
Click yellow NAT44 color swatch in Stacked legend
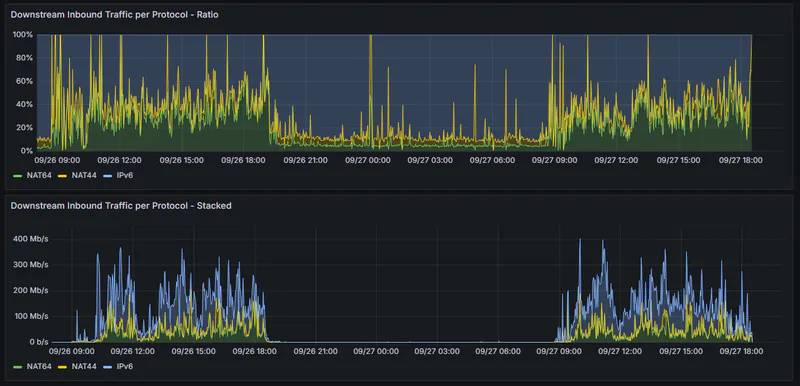pyautogui.click(x=62, y=366)
